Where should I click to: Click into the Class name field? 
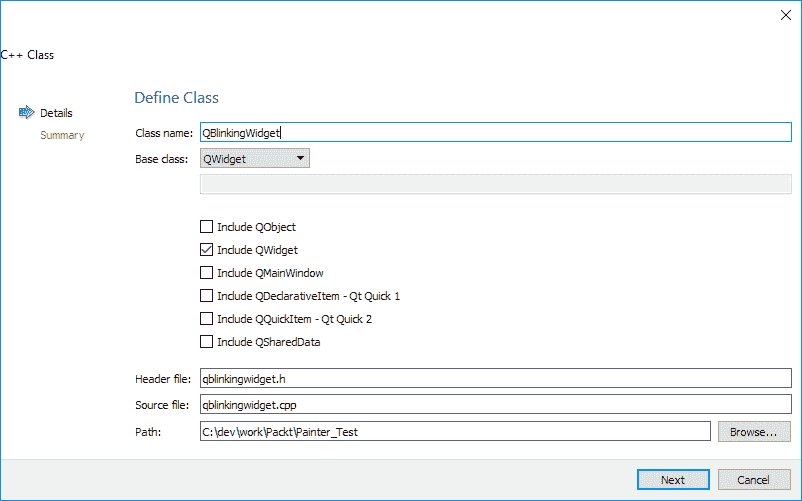[x=495, y=132]
